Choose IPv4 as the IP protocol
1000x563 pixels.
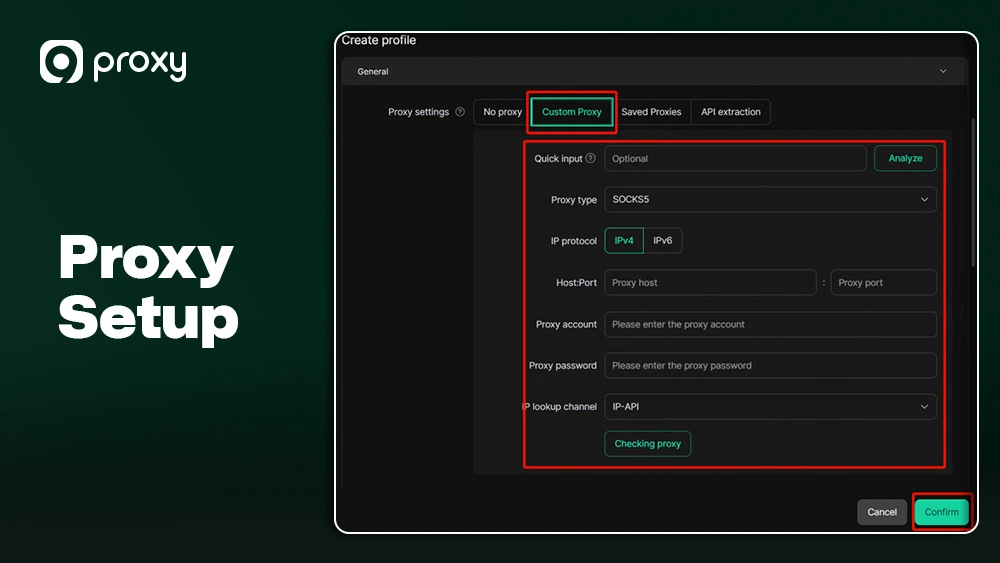click(624, 240)
